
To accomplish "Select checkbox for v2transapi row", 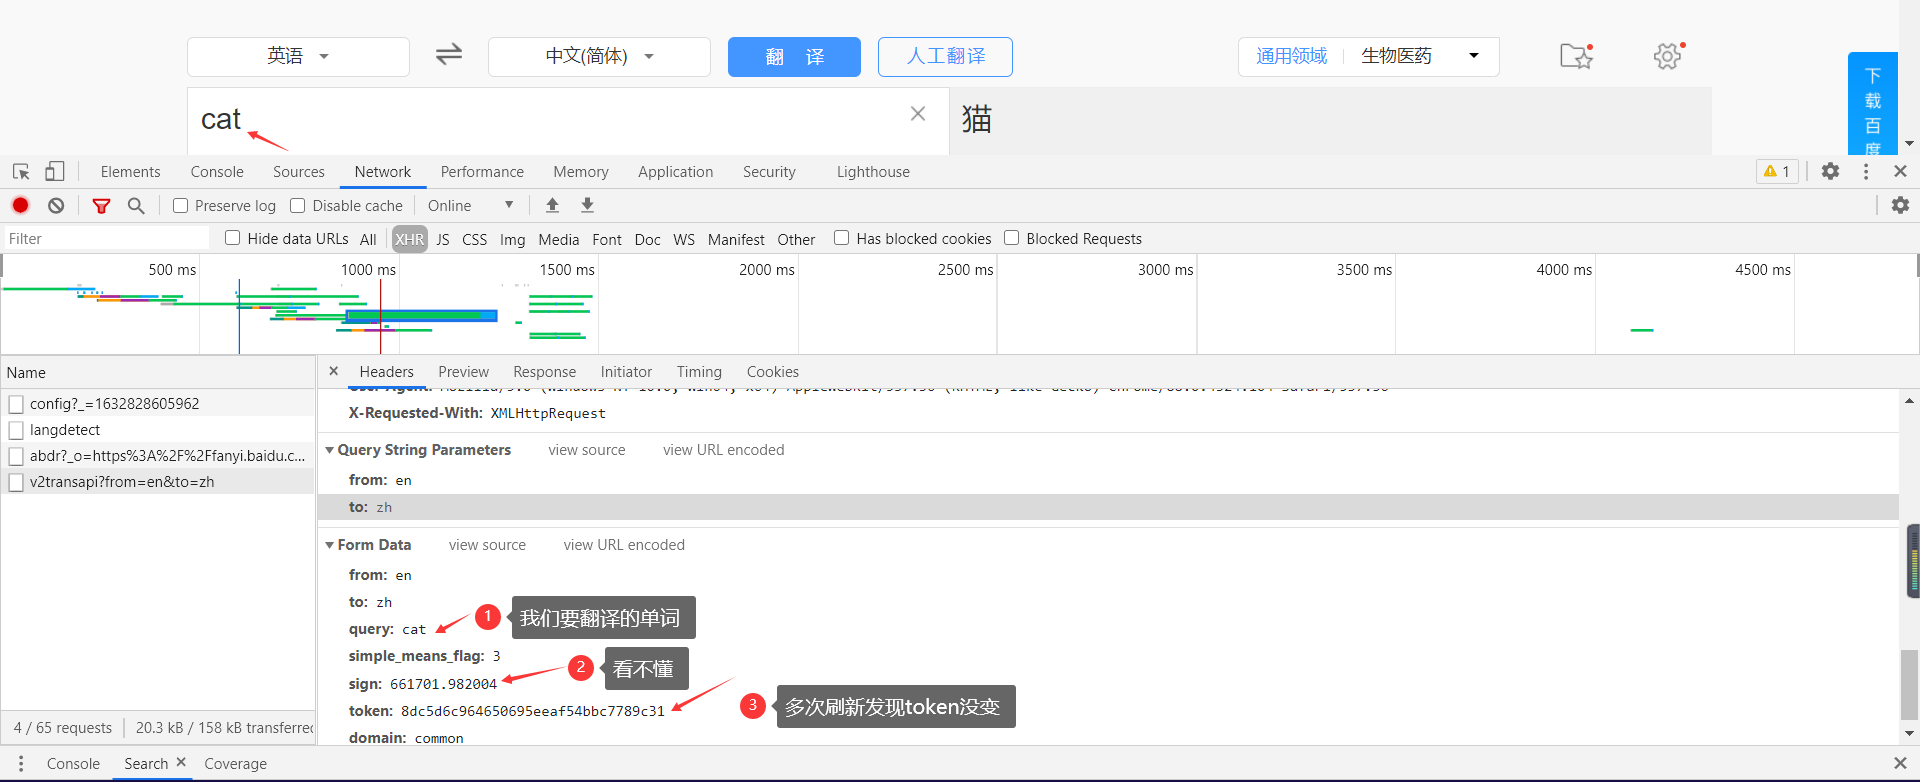I will click(16, 482).
